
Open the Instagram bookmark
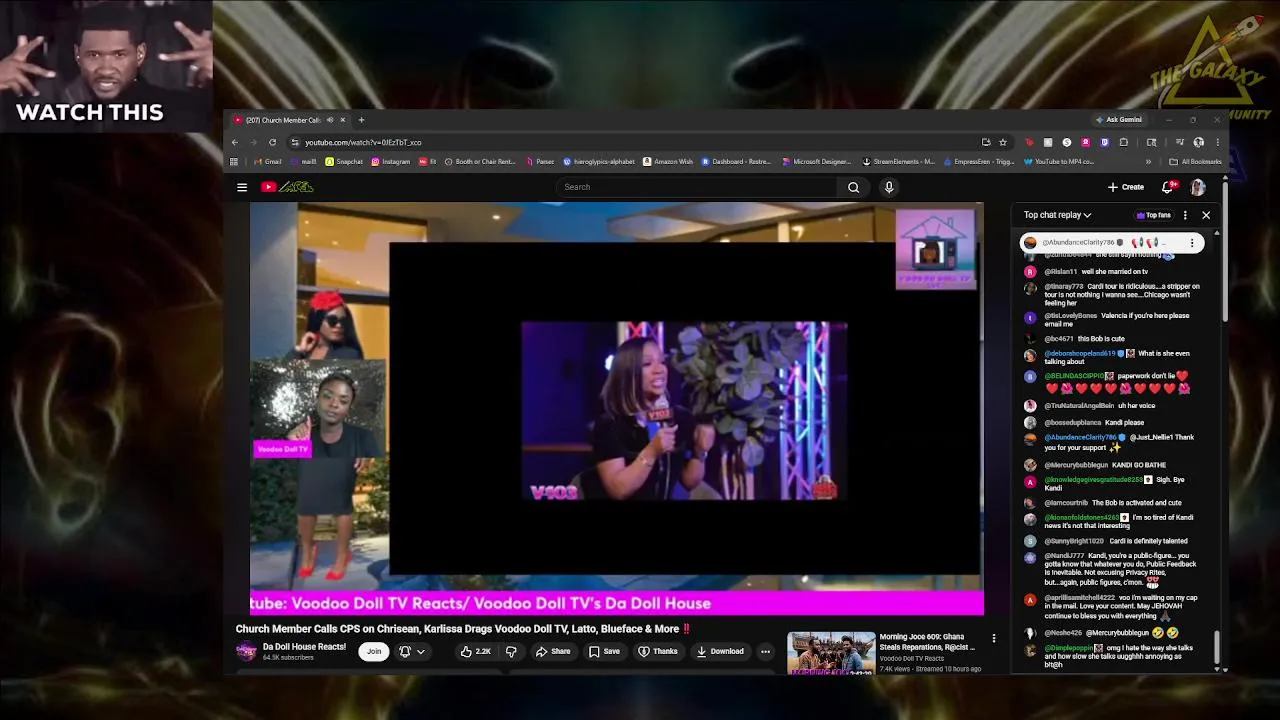pyautogui.click(x=390, y=161)
